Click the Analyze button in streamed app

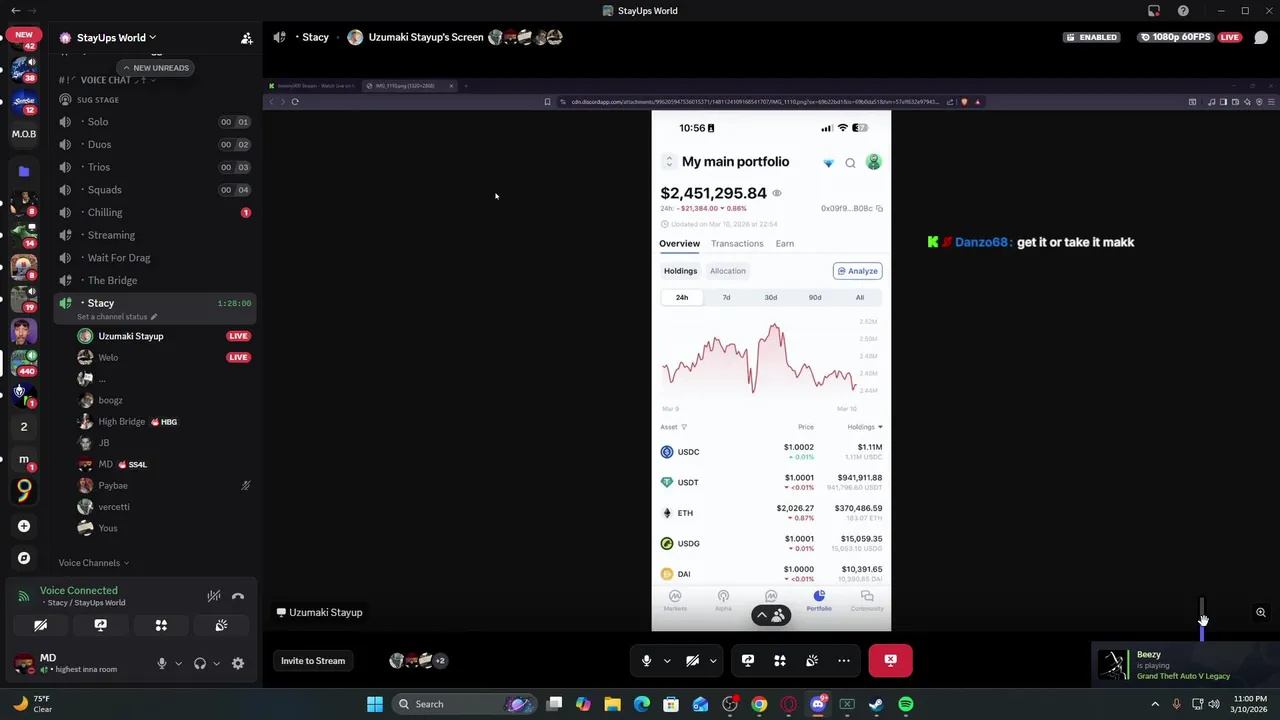pos(858,271)
